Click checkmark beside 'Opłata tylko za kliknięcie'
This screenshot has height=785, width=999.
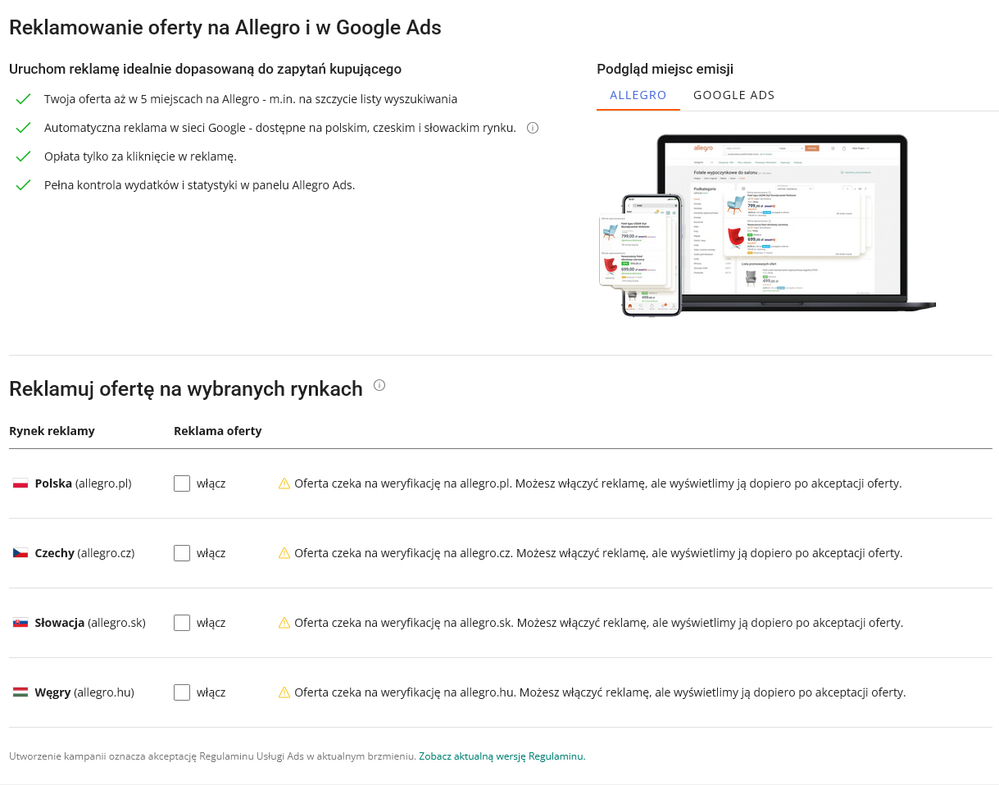23,157
